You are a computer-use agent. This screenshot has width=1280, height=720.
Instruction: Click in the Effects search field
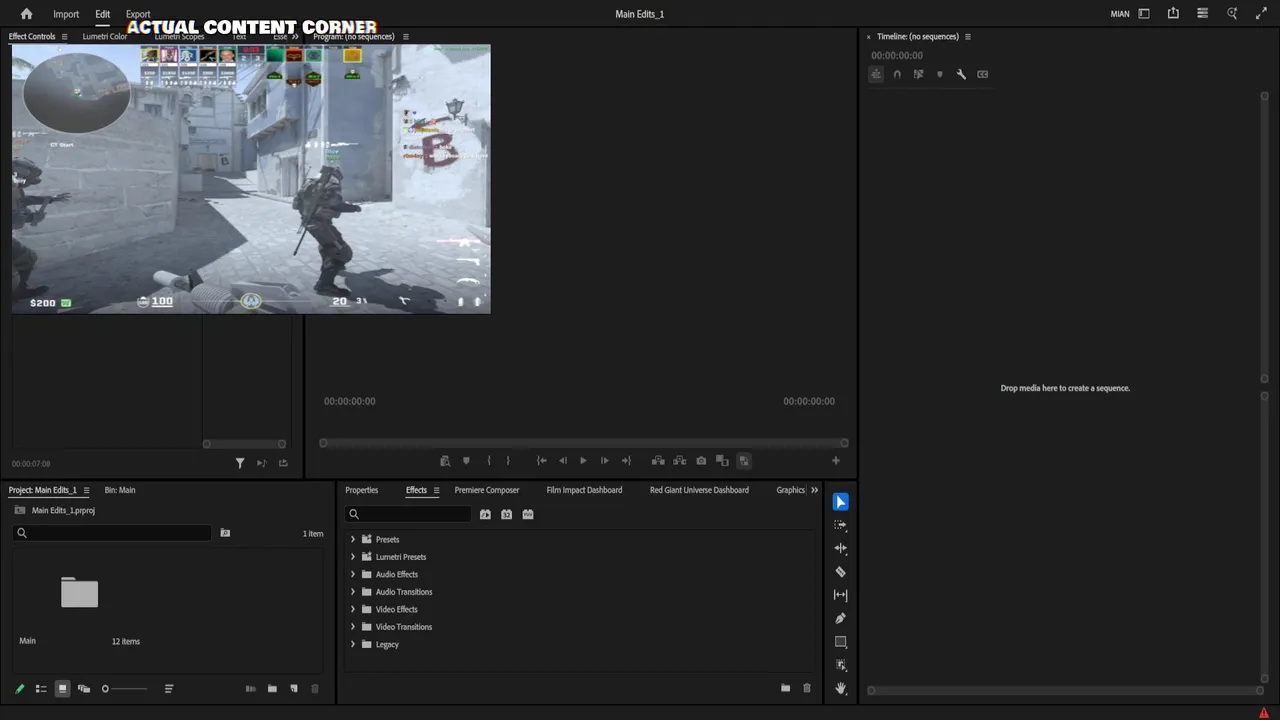tap(408, 514)
